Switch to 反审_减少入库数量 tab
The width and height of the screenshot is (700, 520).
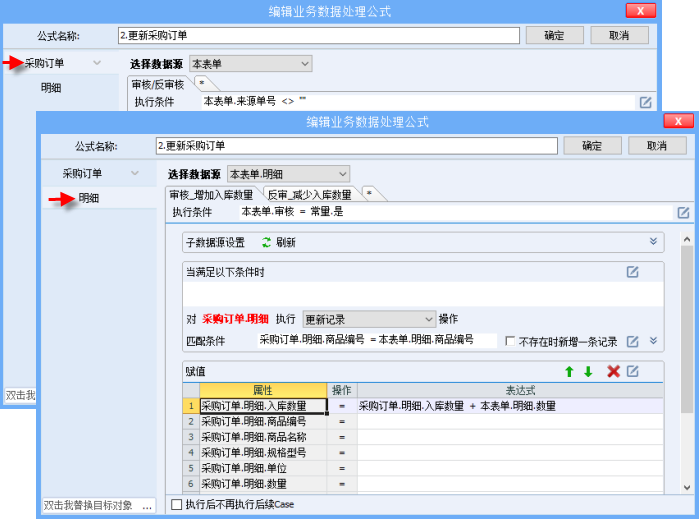pyautogui.click(x=309, y=195)
